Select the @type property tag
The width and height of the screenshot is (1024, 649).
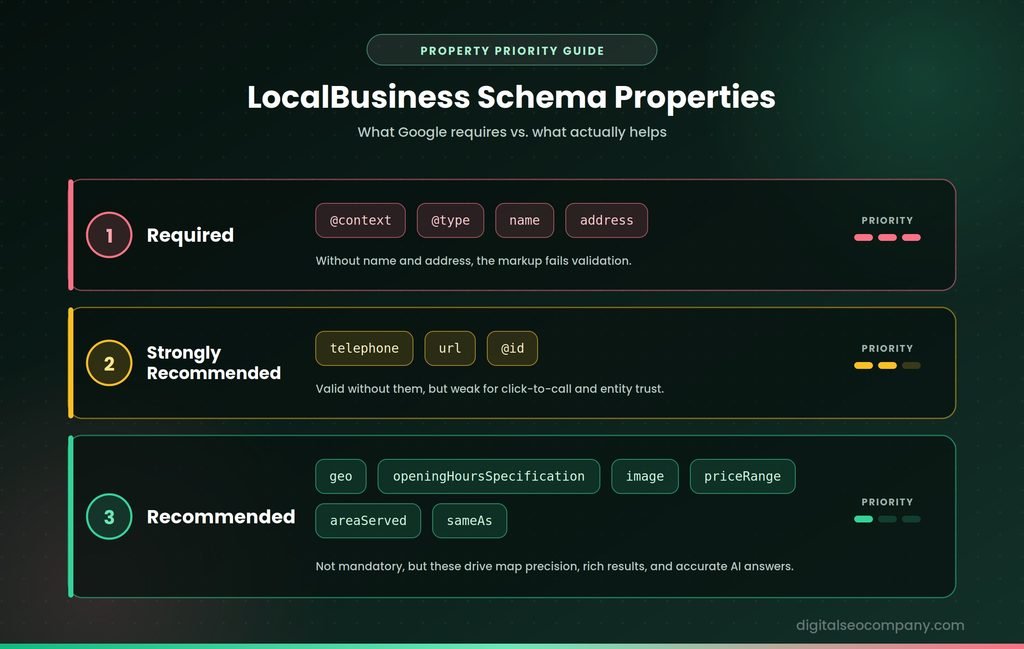click(451, 221)
